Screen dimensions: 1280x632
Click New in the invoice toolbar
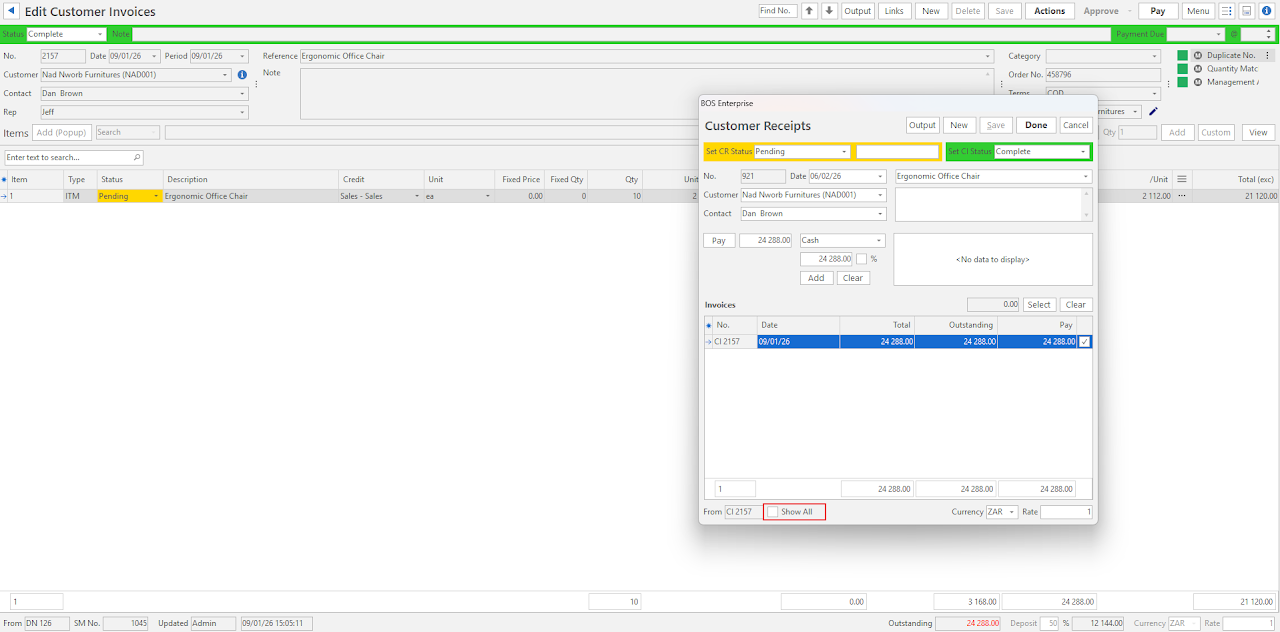(x=930, y=11)
